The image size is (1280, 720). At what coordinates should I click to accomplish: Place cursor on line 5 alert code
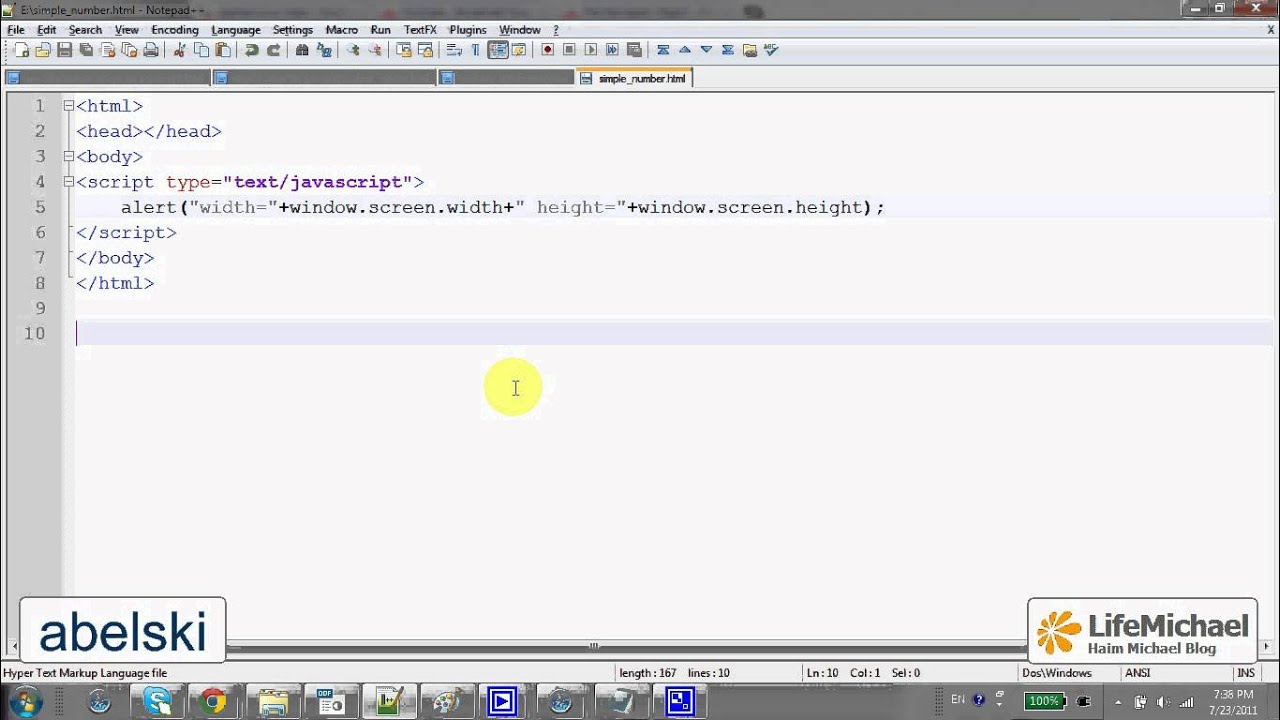coord(503,207)
